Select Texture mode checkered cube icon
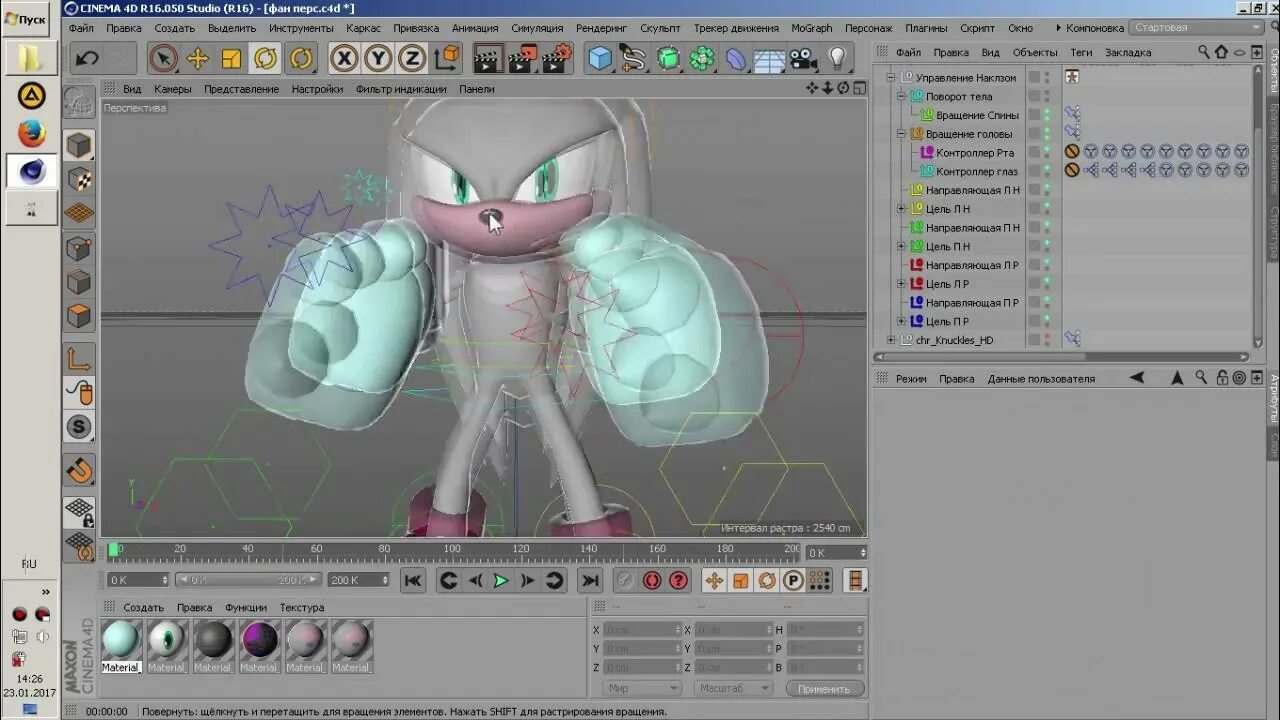The height and width of the screenshot is (720, 1280). pos(79,180)
